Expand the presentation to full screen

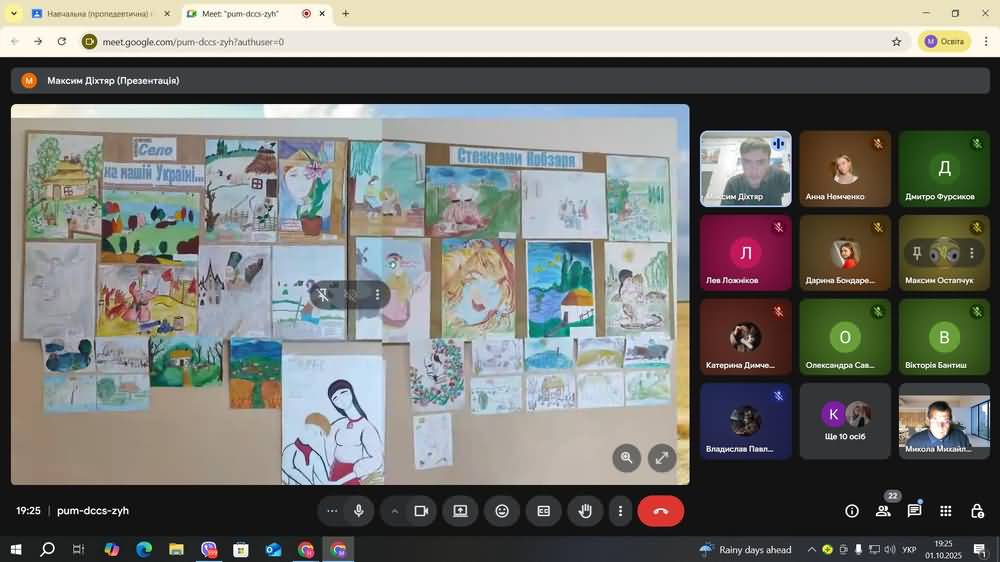661,458
